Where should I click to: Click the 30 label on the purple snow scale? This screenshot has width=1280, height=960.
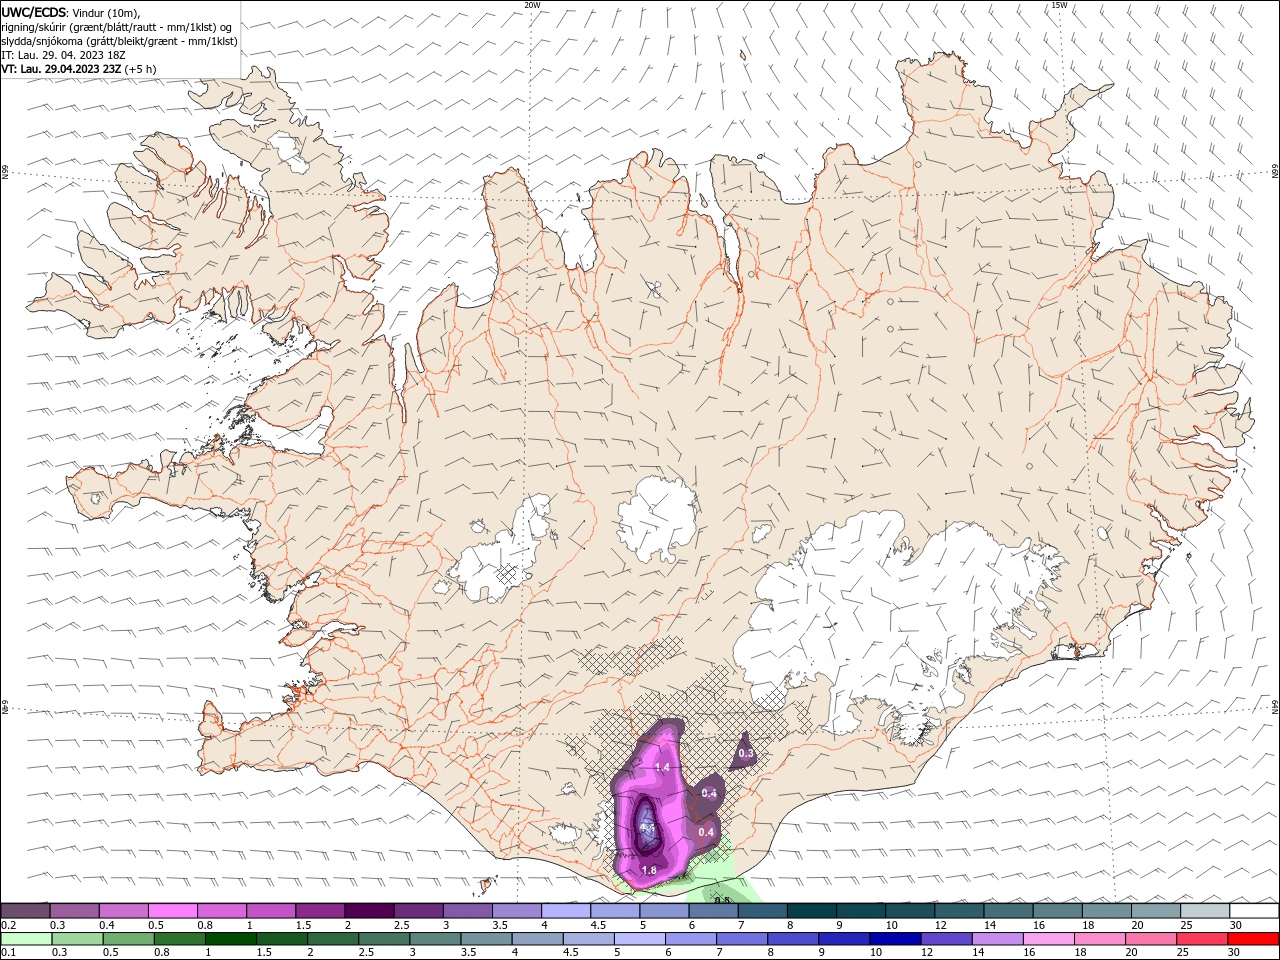[x=1235, y=925]
